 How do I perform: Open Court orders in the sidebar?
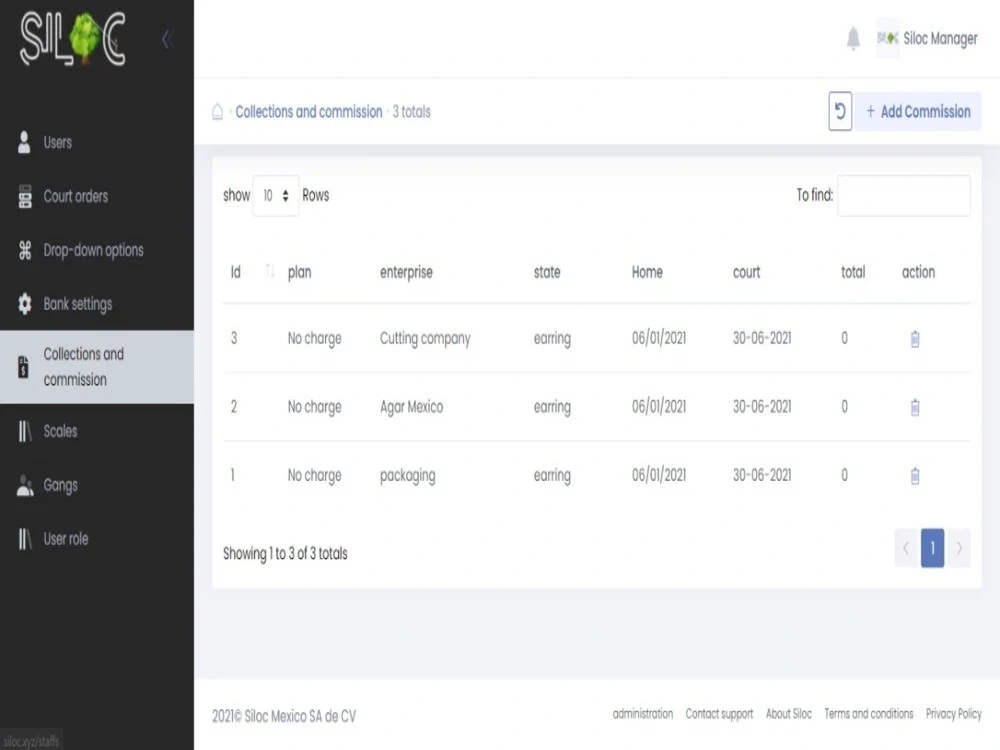pyautogui.click(x=97, y=196)
